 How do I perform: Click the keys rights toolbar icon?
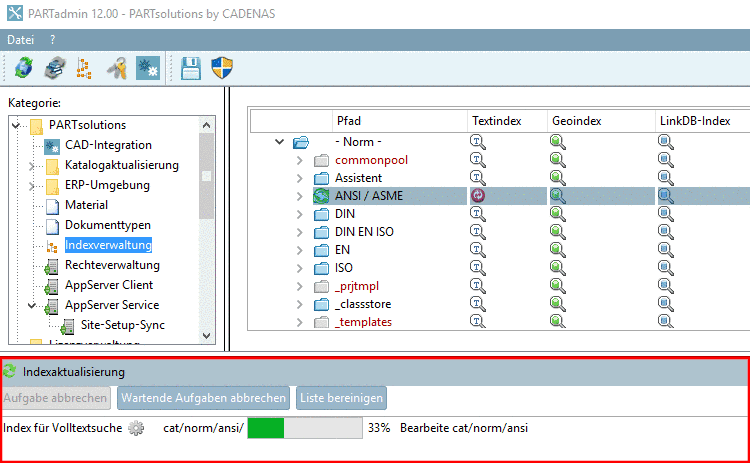click(117, 68)
